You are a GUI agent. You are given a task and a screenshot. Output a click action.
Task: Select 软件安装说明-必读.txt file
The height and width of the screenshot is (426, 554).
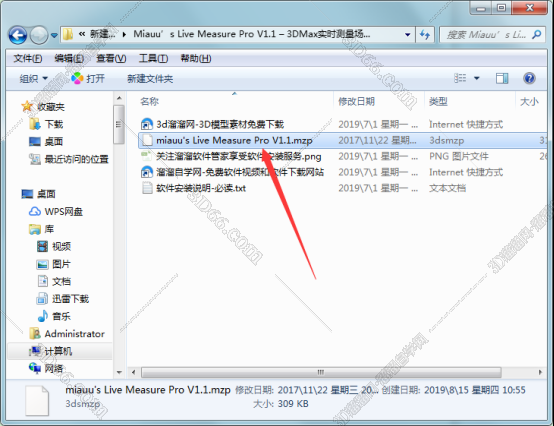201,188
